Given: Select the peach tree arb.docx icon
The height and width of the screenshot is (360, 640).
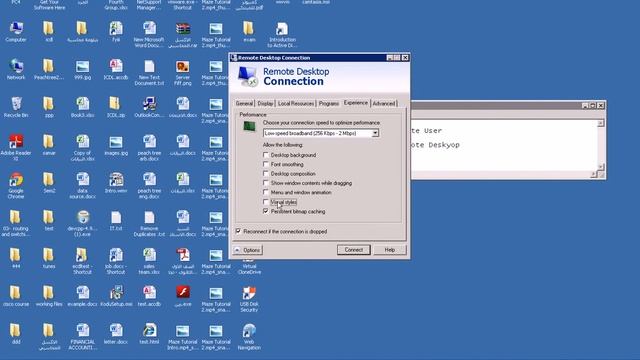Looking at the screenshot, I should (149, 148).
